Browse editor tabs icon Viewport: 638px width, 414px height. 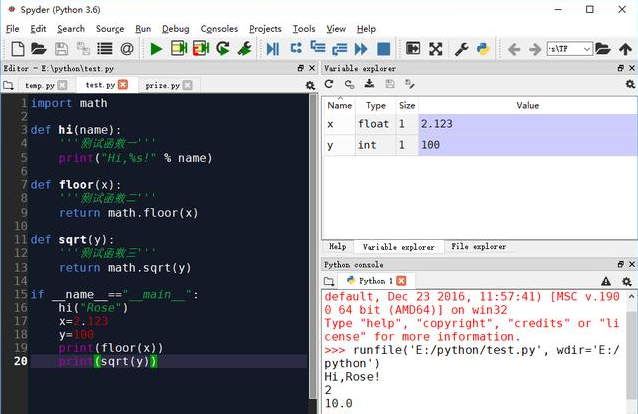(8, 85)
